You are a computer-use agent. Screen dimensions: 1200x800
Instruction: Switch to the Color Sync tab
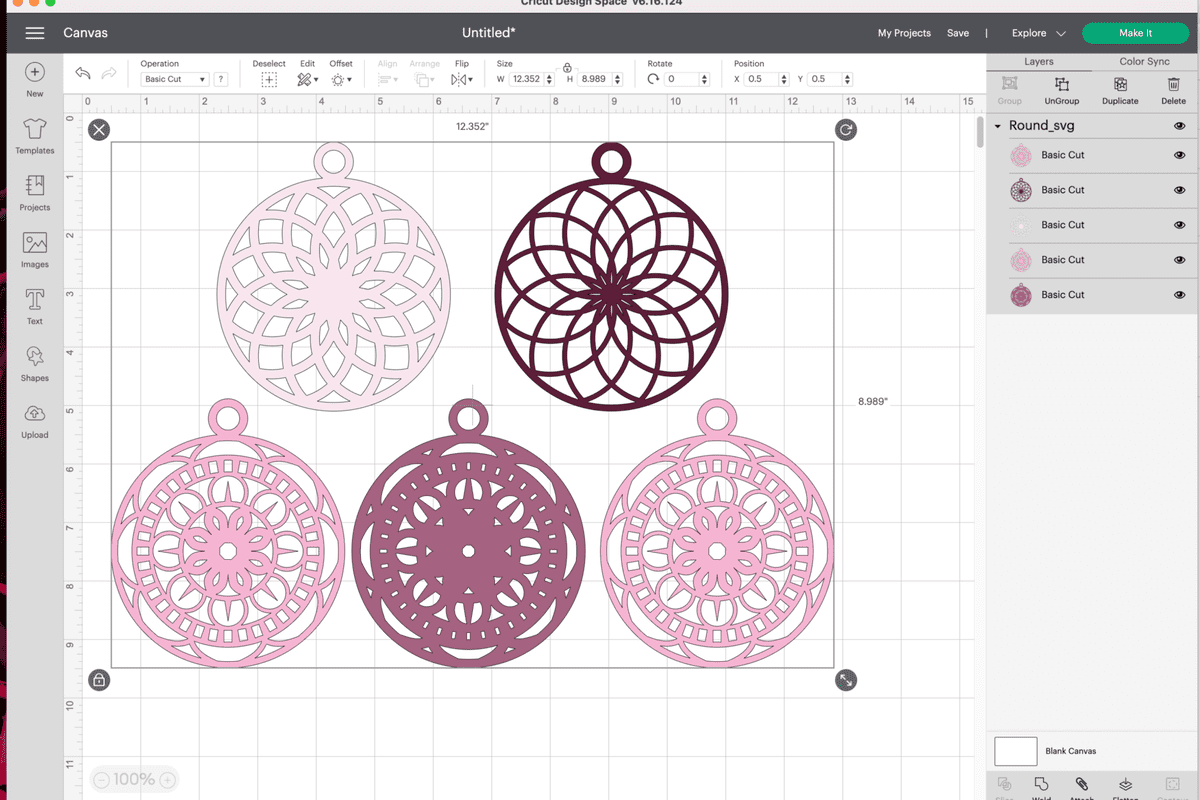1145,61
